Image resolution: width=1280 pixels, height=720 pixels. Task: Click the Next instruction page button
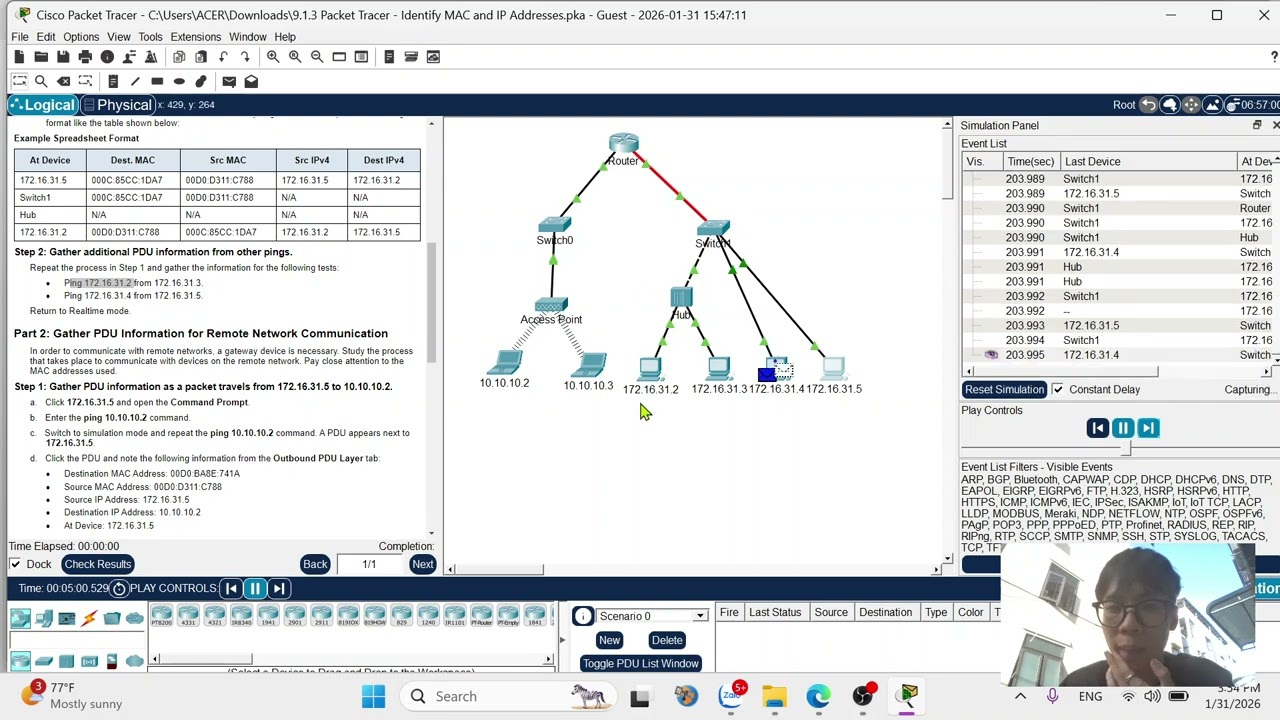tap(422, 564)
